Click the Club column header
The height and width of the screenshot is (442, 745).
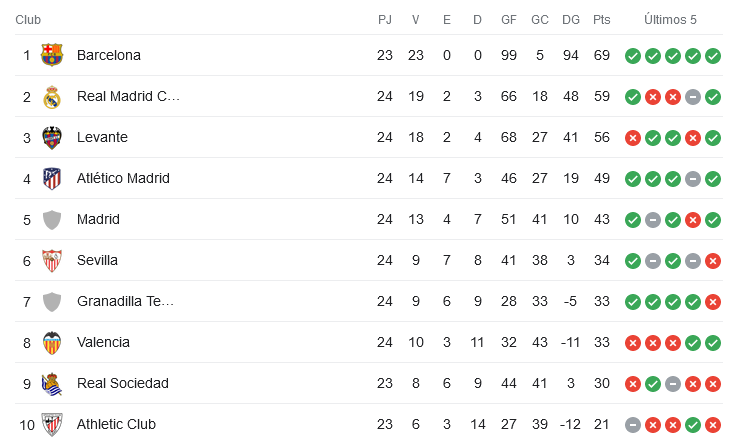coord(28,19)
